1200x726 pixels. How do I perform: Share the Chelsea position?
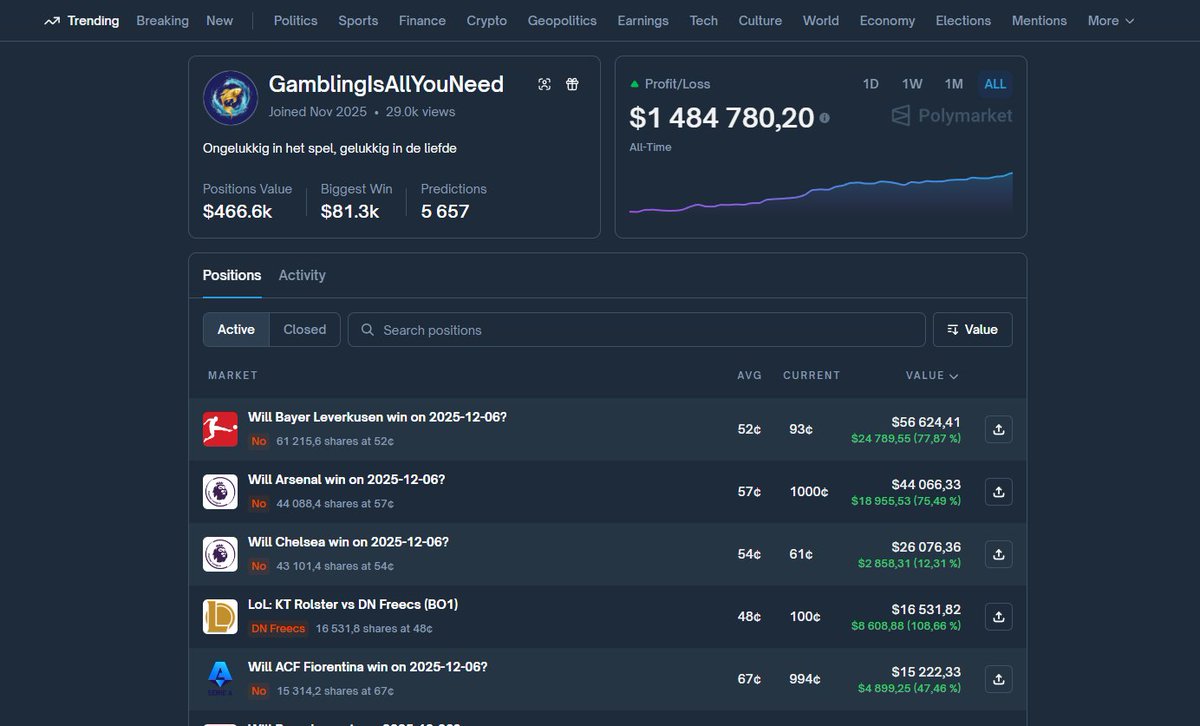click(x=998, y=554)
